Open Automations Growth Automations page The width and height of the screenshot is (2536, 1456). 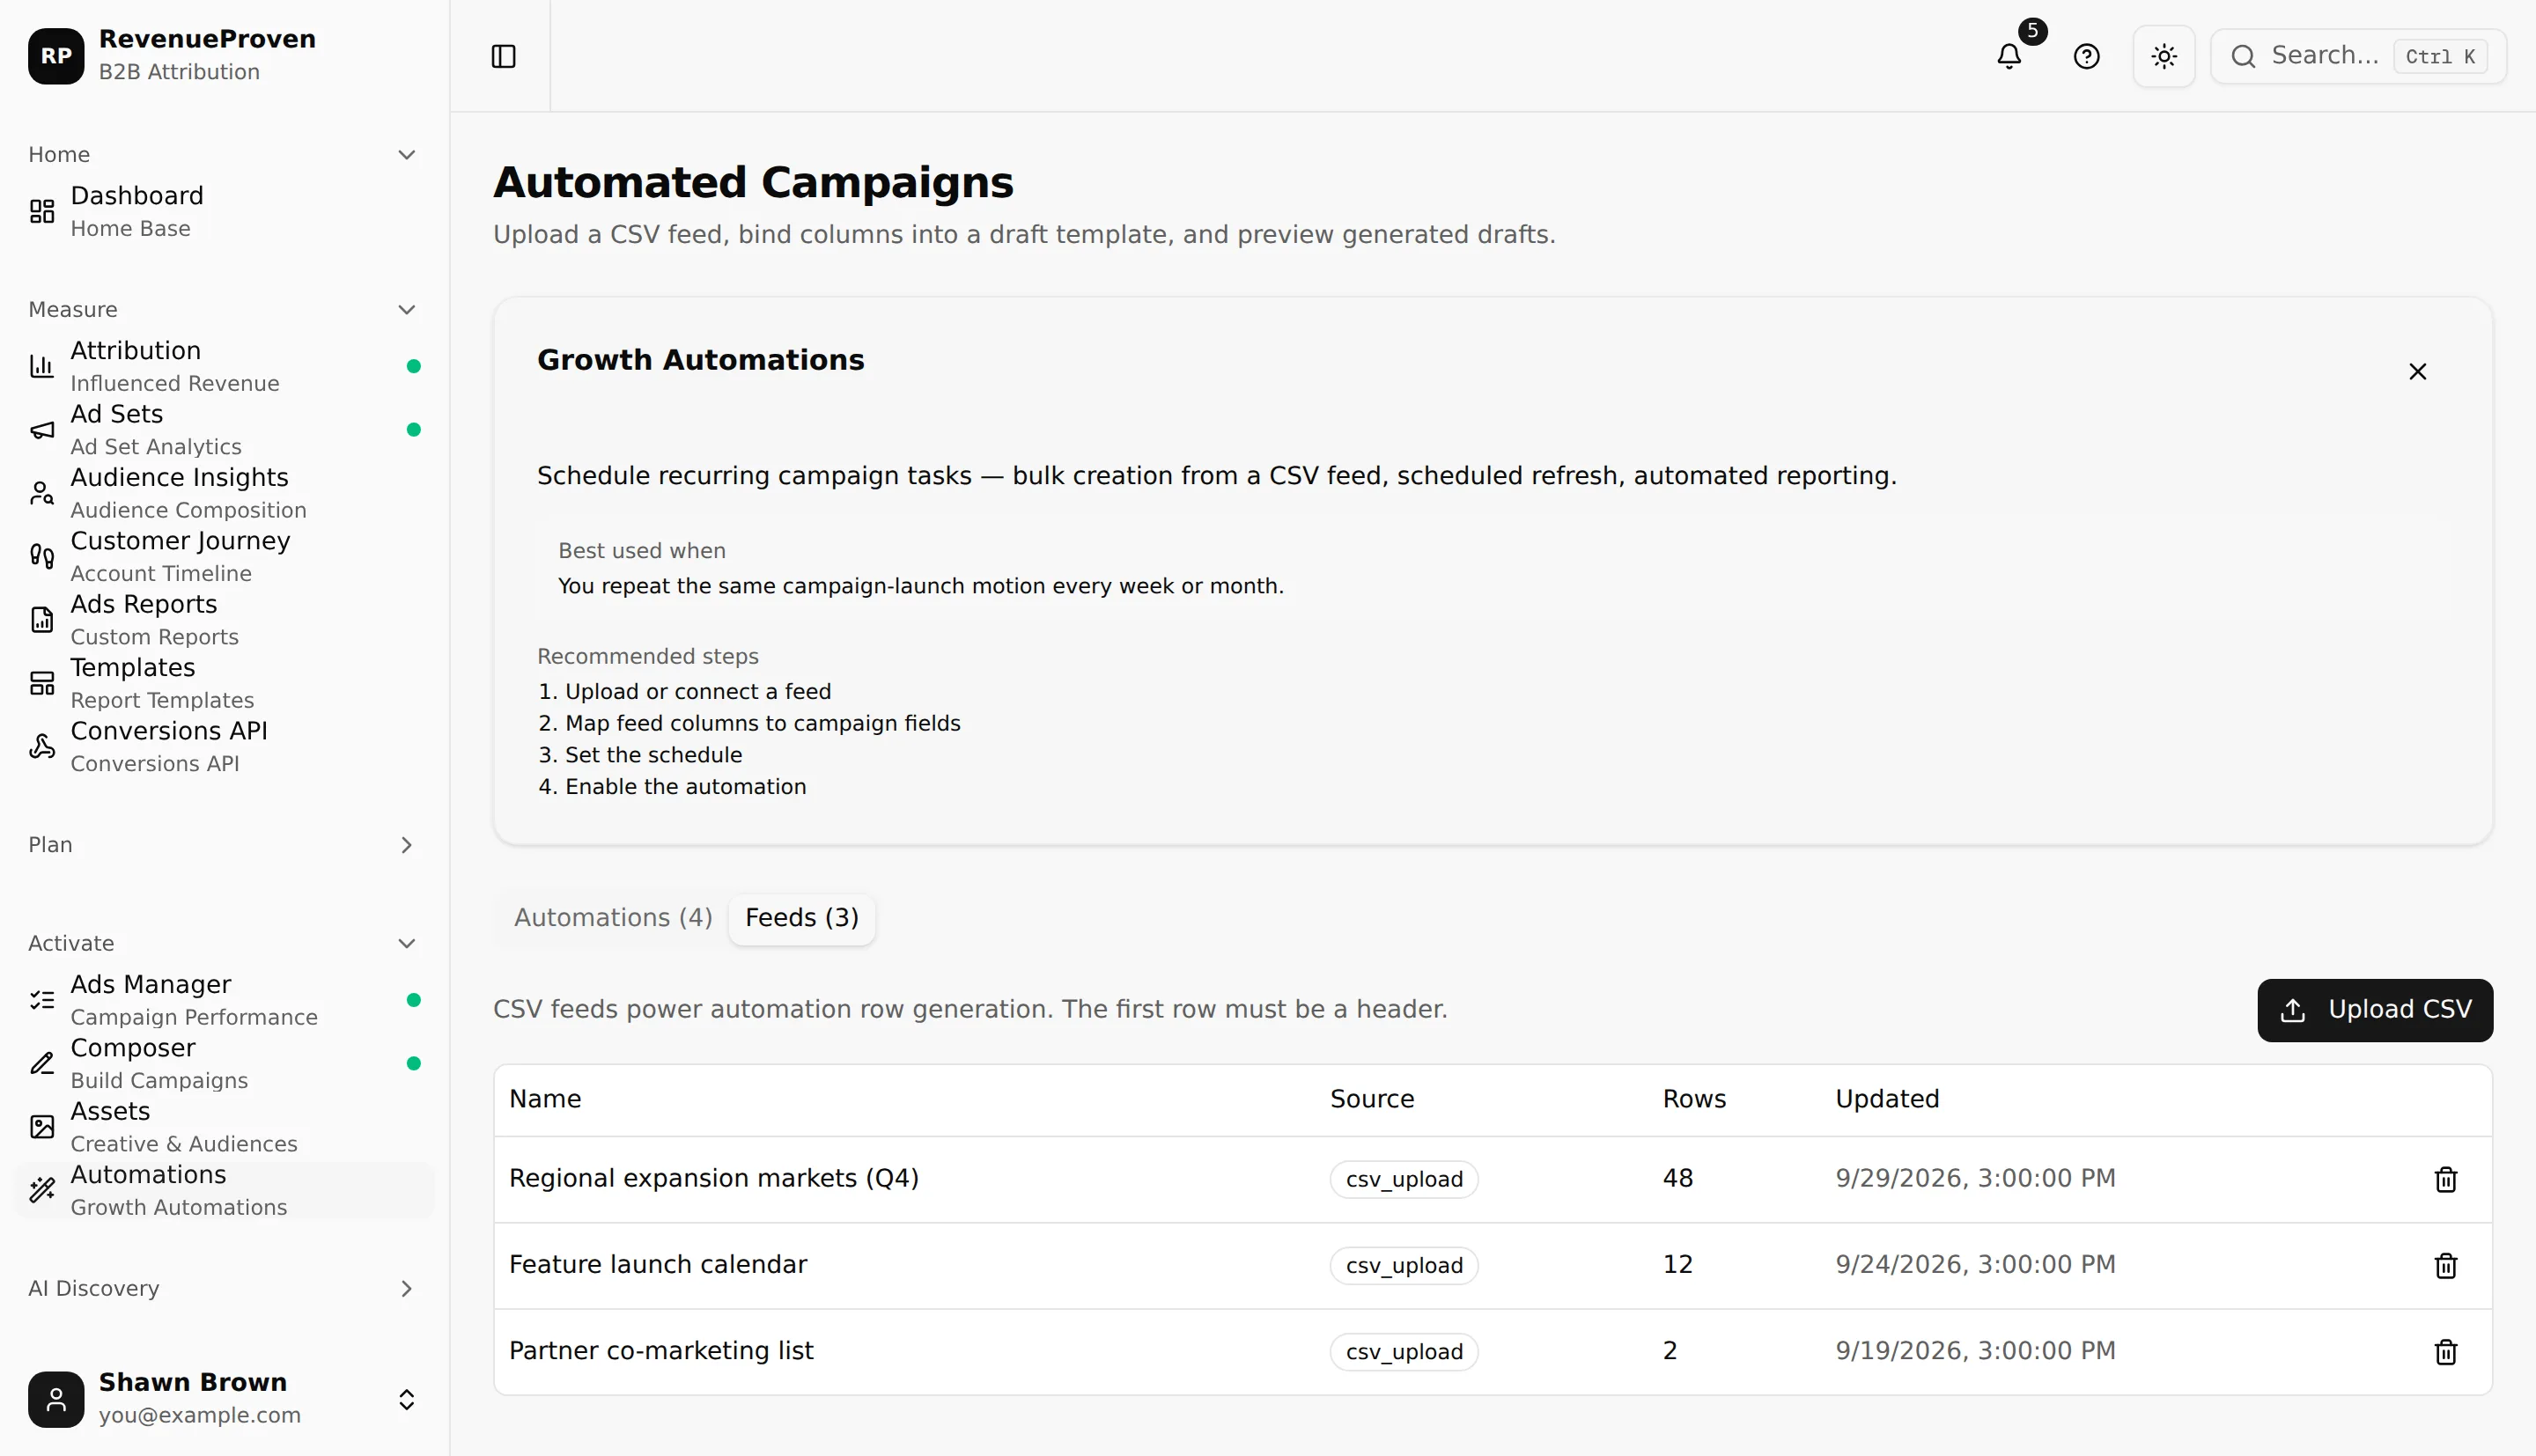tap(224, 1190)
